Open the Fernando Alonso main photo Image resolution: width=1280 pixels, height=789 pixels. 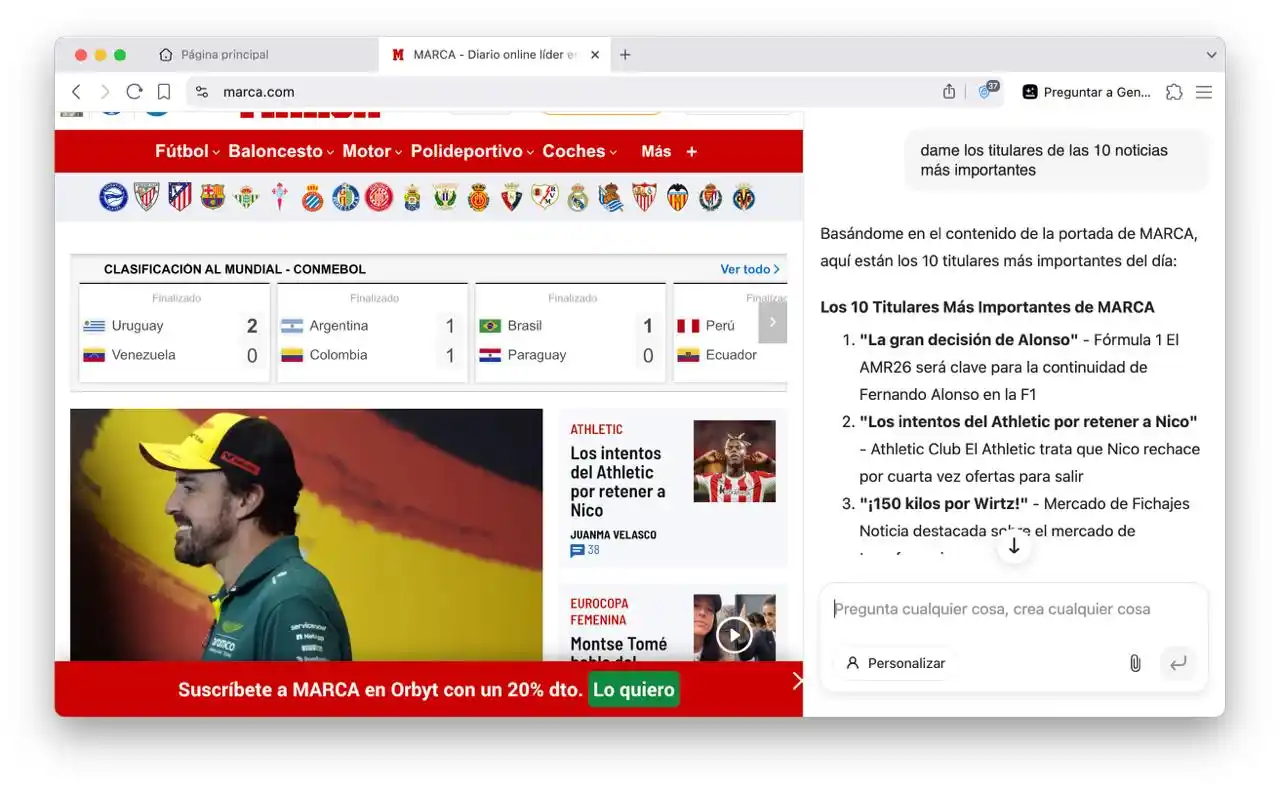pyautogui.click(x=306, y=535)
